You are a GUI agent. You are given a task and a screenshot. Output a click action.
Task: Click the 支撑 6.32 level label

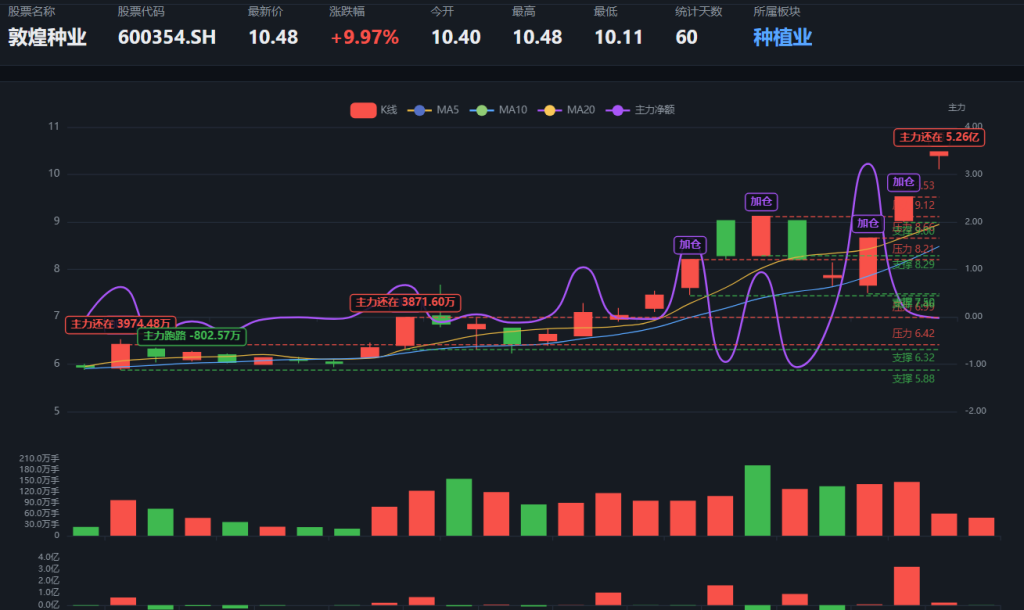tap(913, 358)
